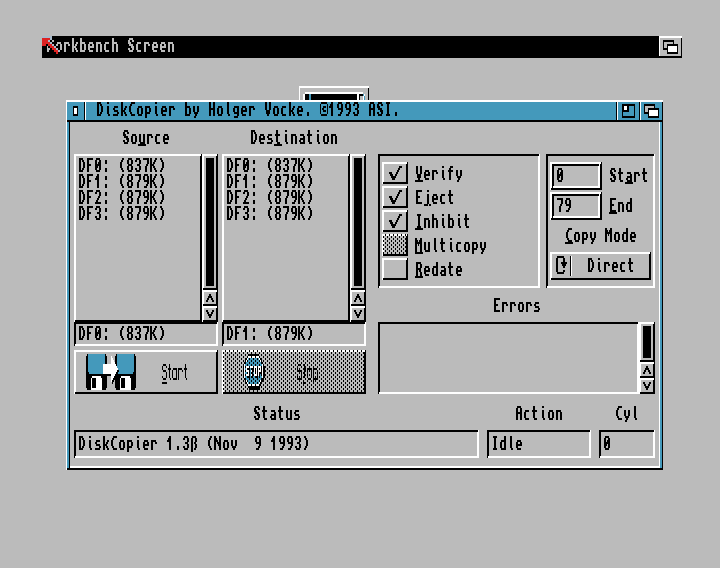Click down arrow of Errors scrollbar
Image resolution: width=720 pixels, height=568 pixels.
click(x=647, y=385)
